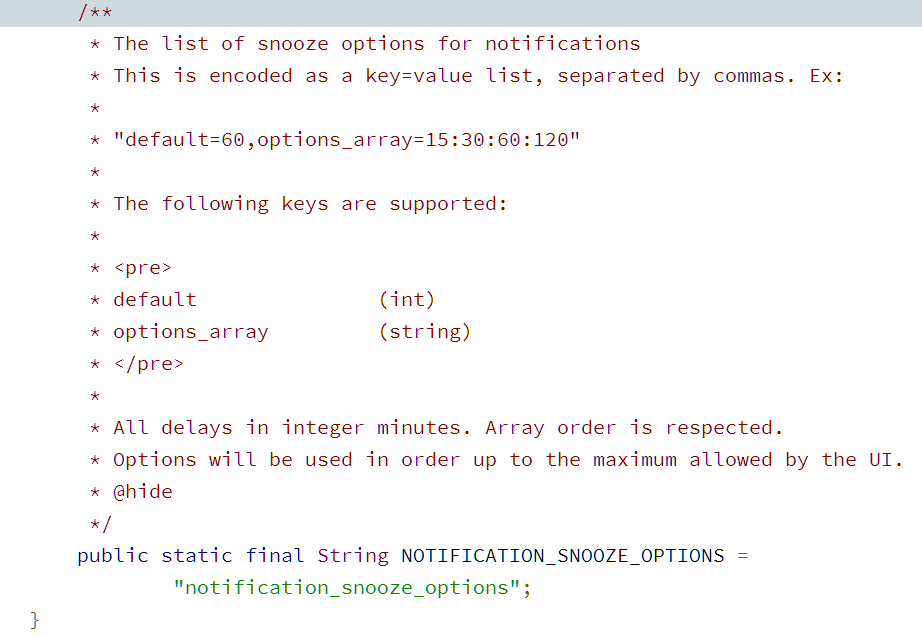The height and width of the screenshot is (638, 922).
Task: Click the (int) type annotation
Action: pyautogui.click(x=407, y=300)
